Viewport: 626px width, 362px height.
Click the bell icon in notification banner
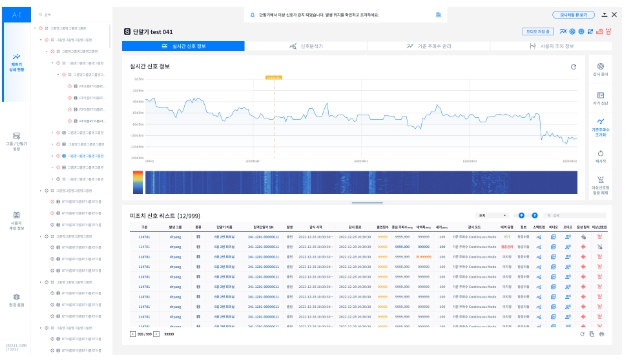pyautogui.click(x=252, y=15)
